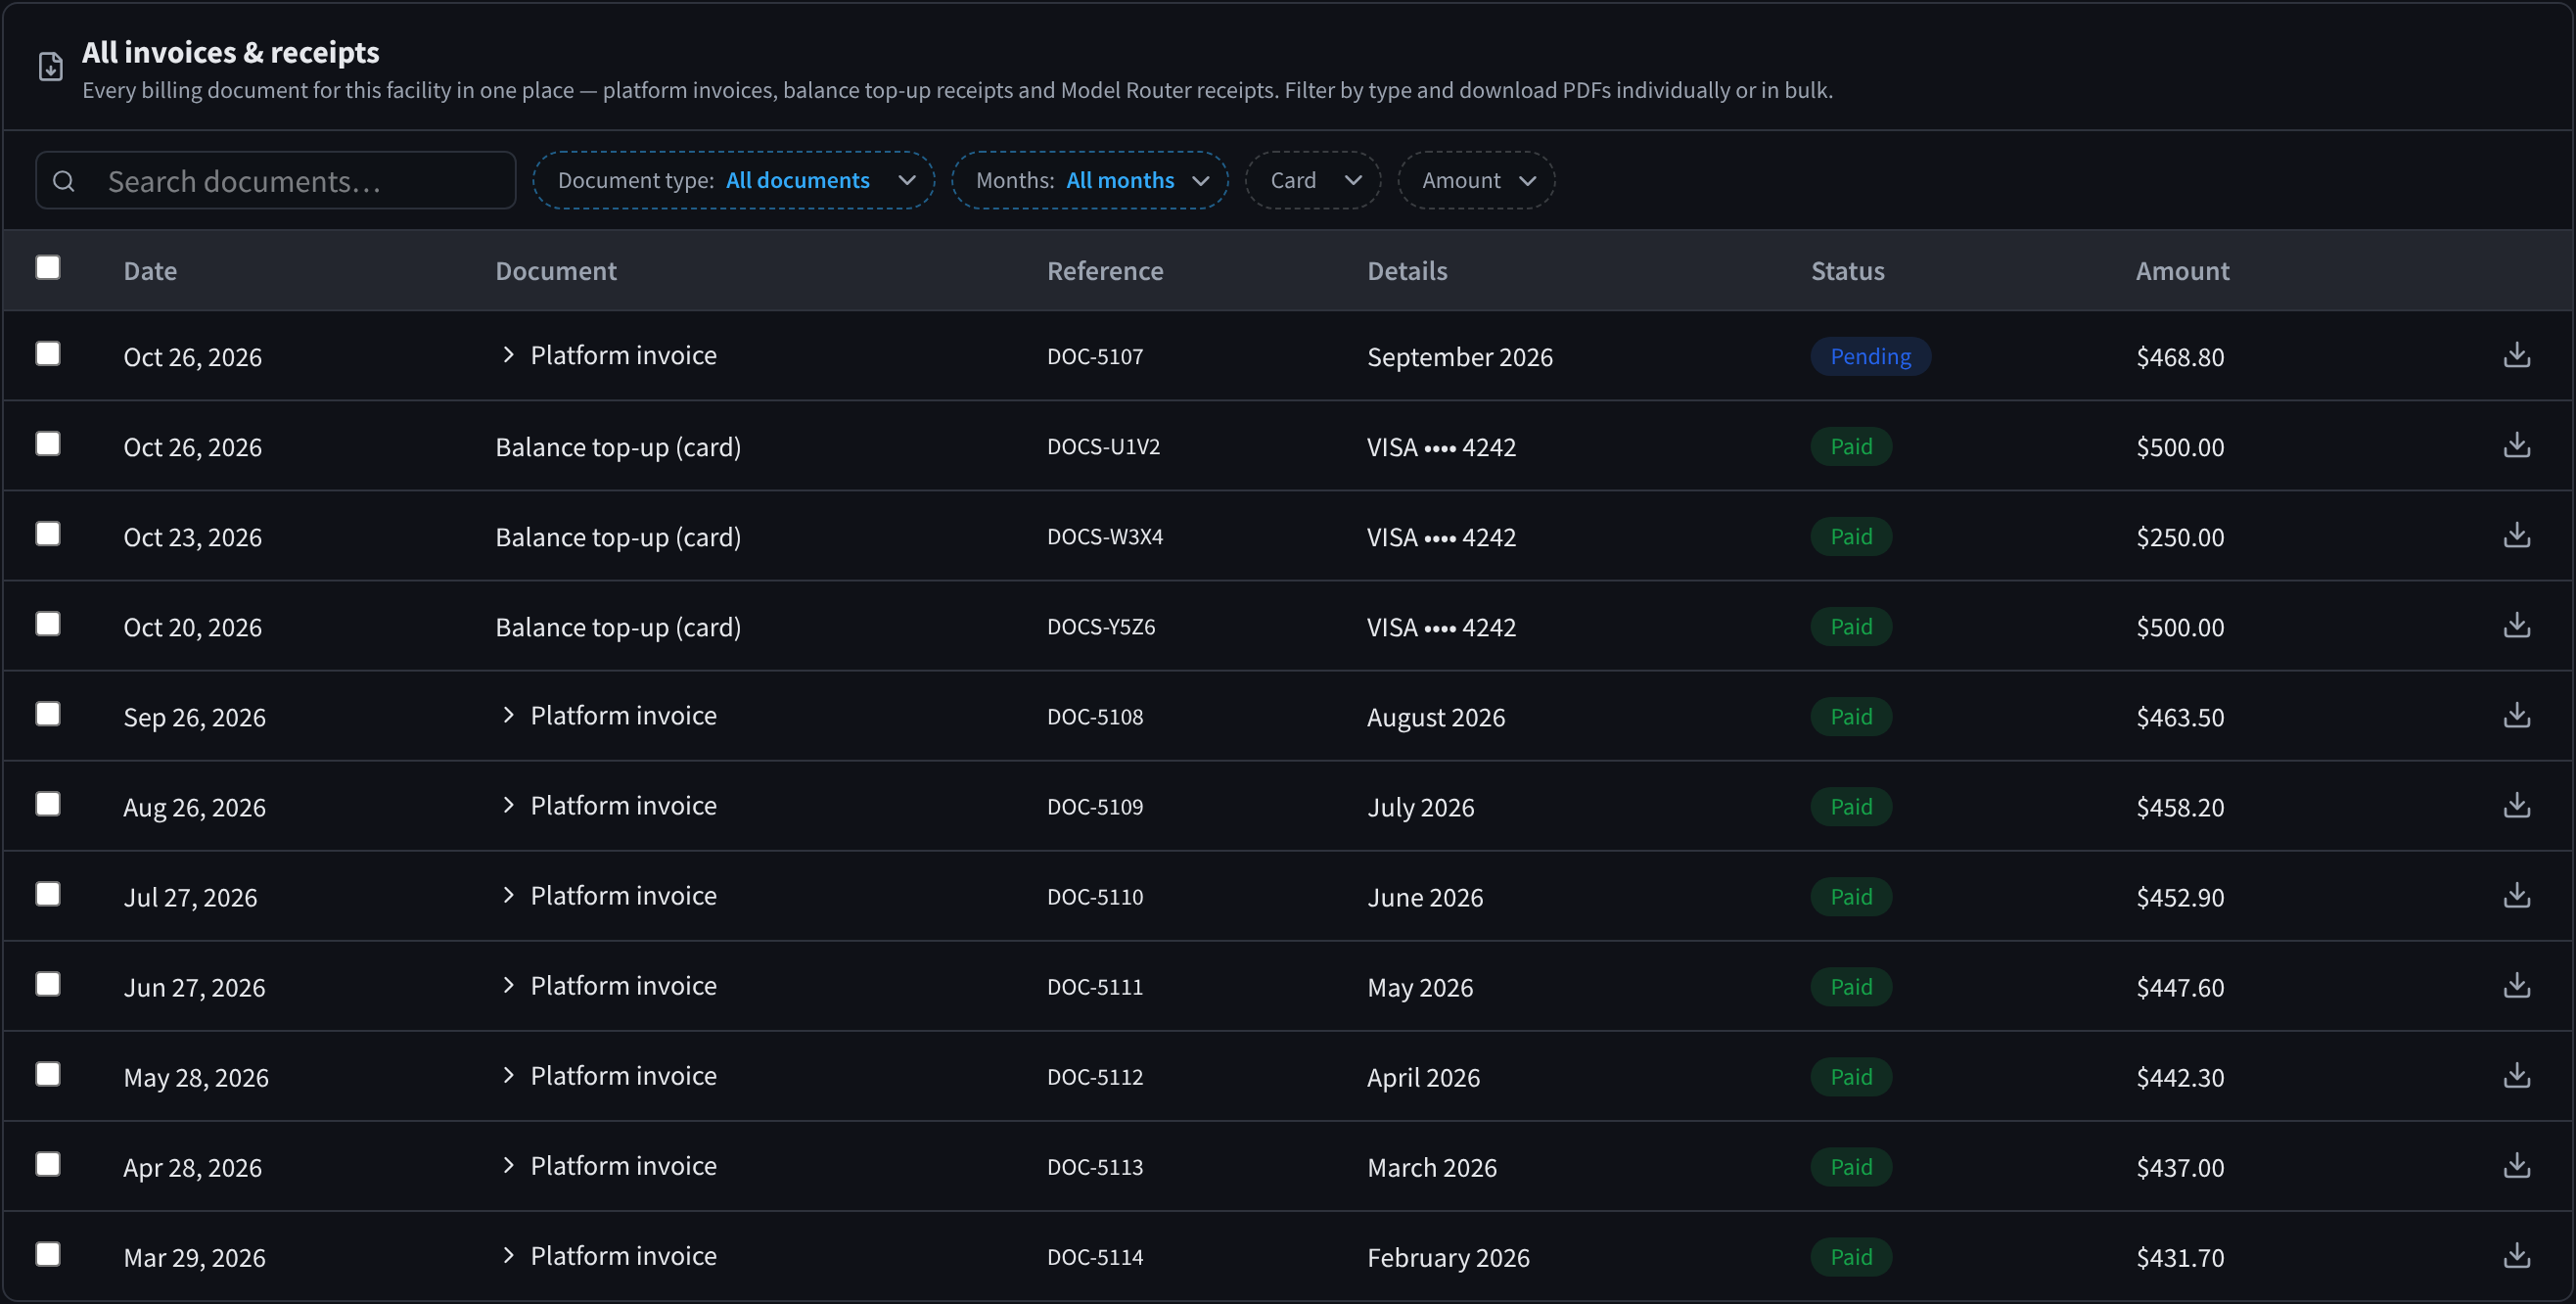Click the Date column header
The image size is (2576, 1304).
[x=150, y=271]
